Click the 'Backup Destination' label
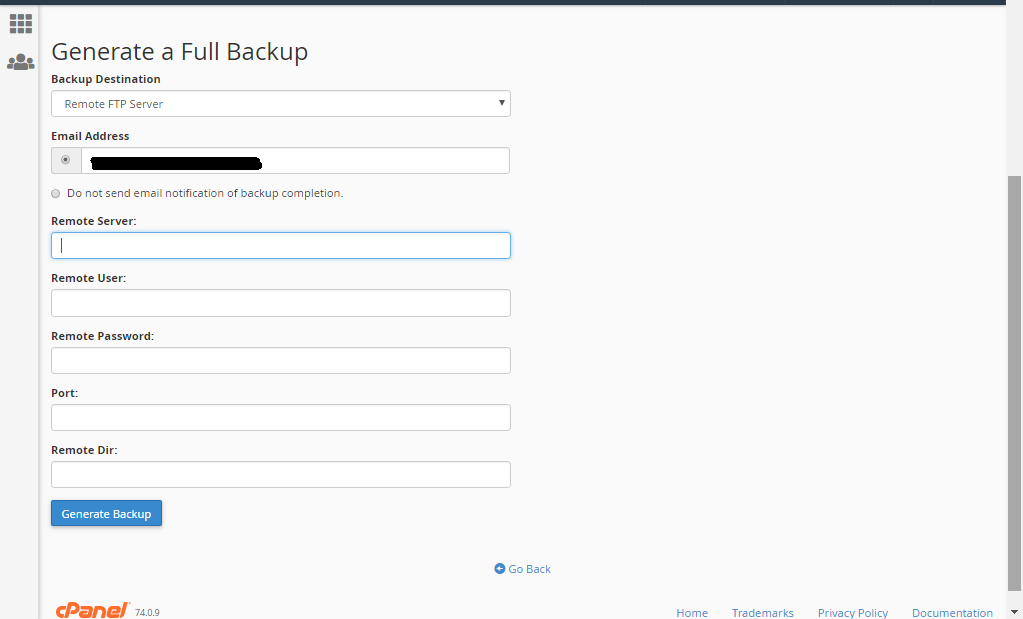 [106, 79]
